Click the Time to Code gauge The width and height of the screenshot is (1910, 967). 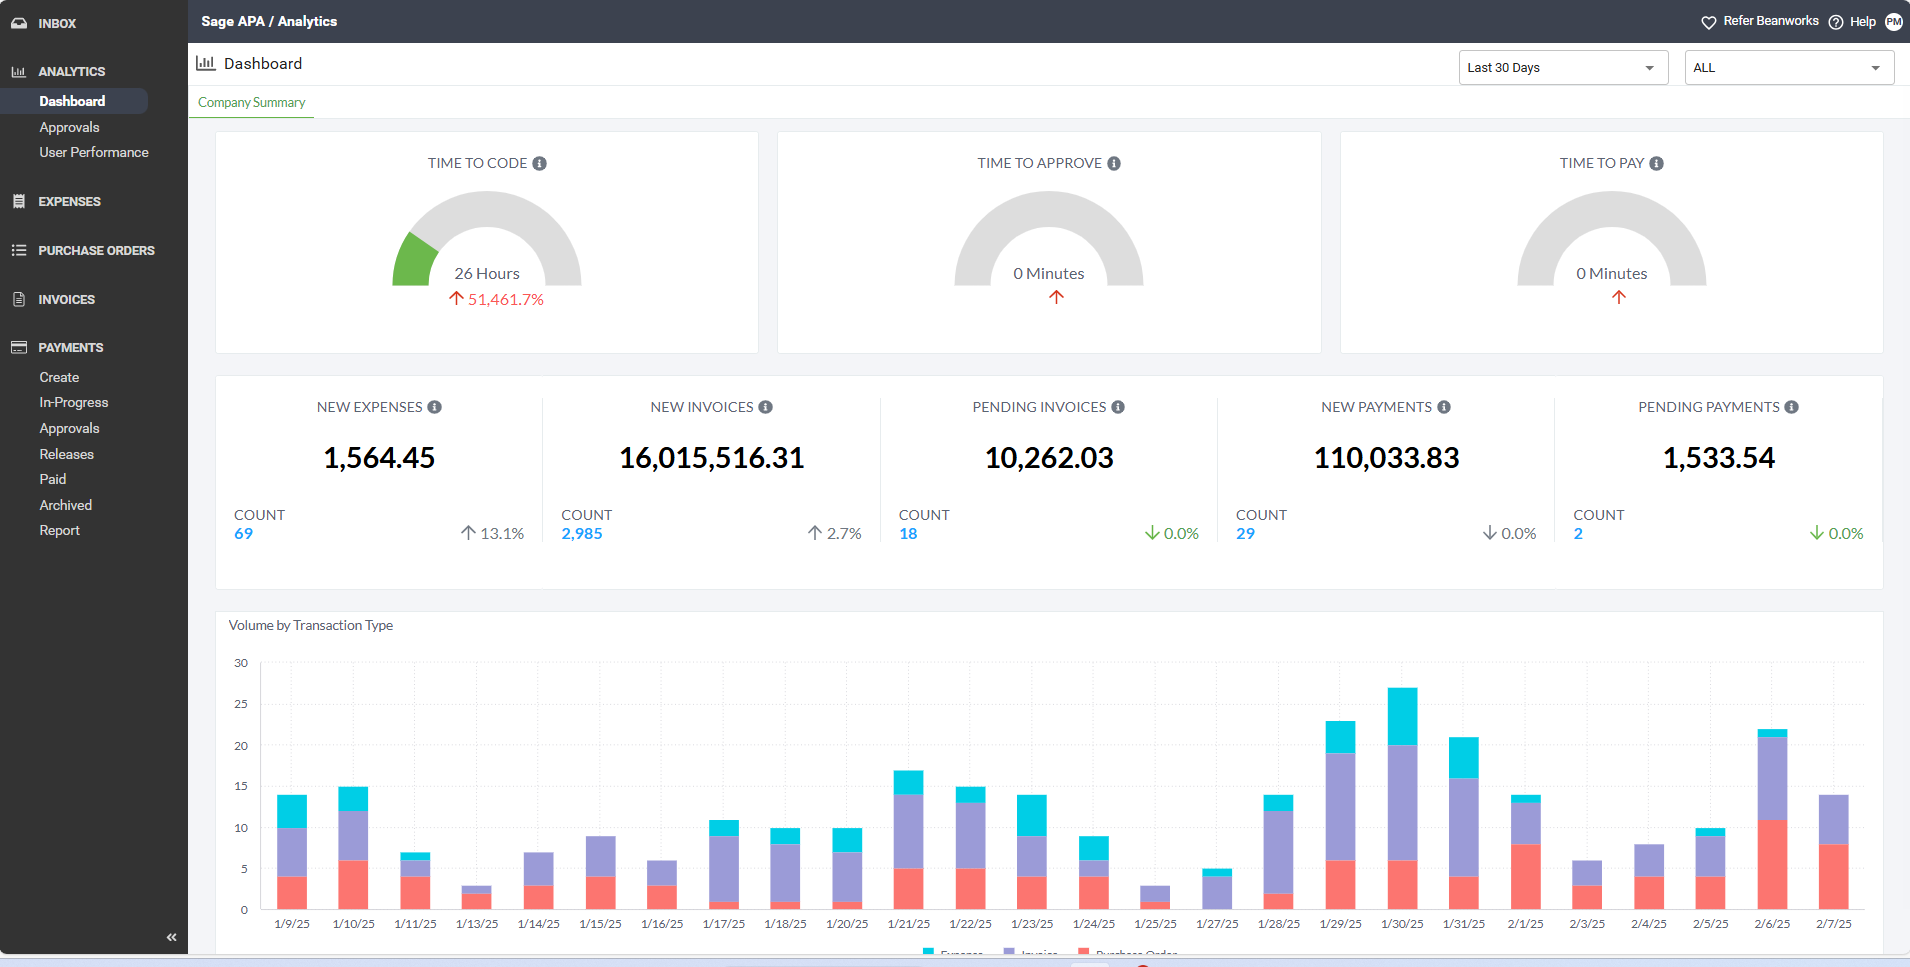point(487,240)
